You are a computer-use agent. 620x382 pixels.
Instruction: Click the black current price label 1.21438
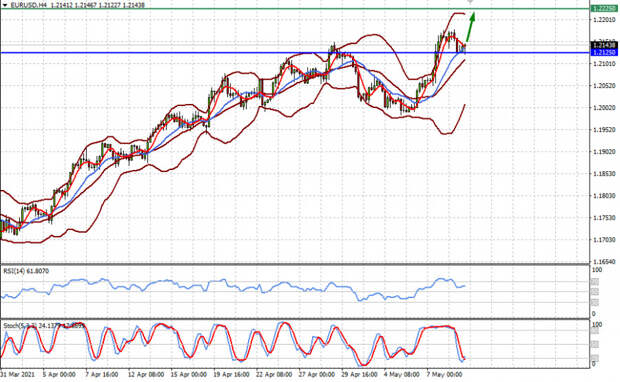pyautogui.click(x=604, y=45)
